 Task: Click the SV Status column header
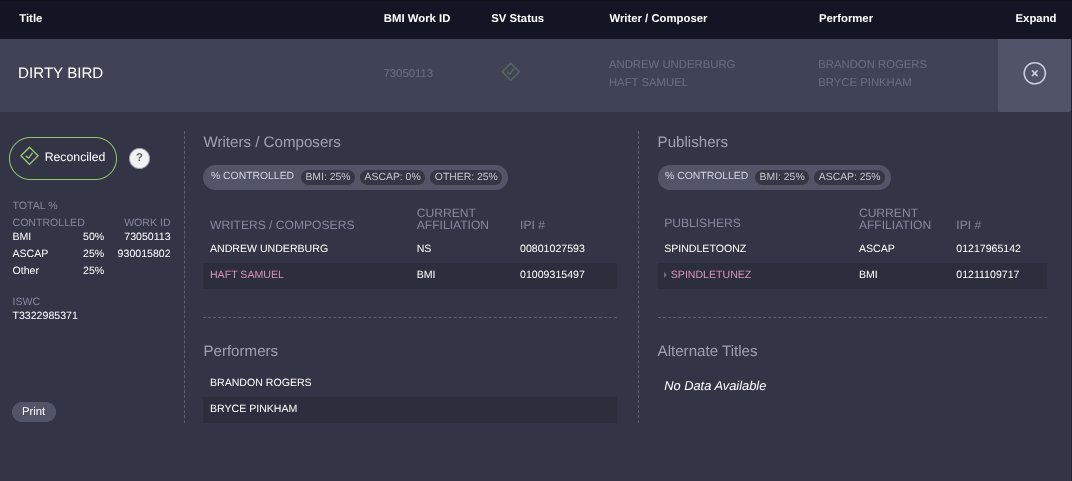point(518,18)
